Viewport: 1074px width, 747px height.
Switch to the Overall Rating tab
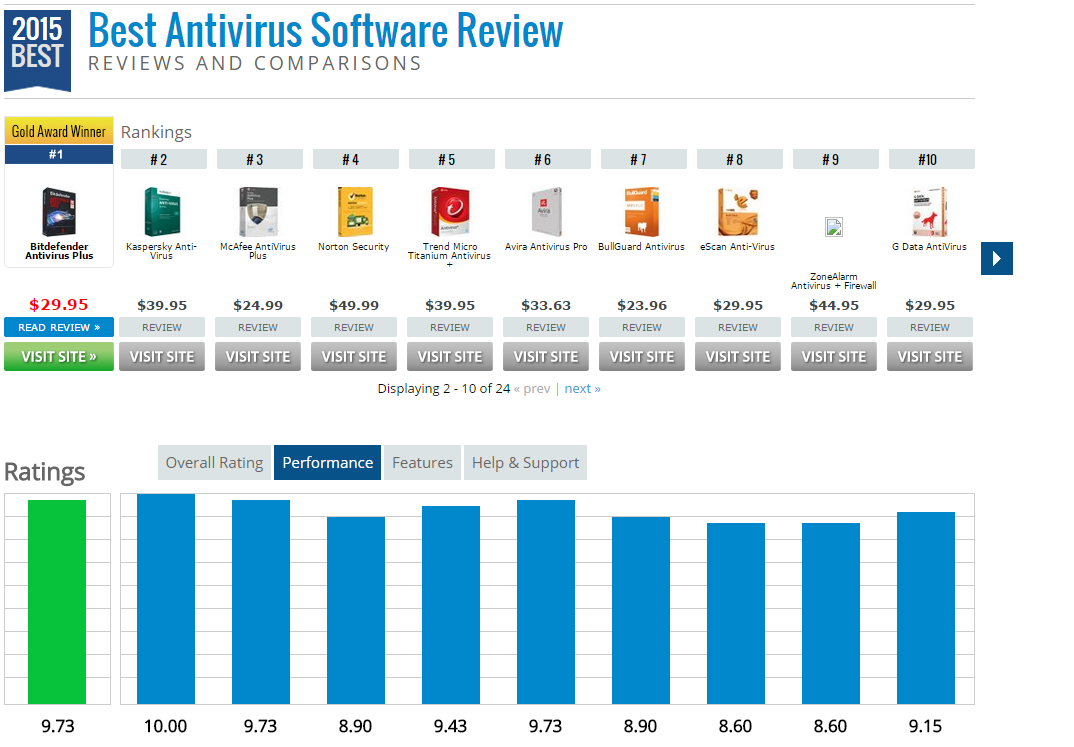point(214,463)
